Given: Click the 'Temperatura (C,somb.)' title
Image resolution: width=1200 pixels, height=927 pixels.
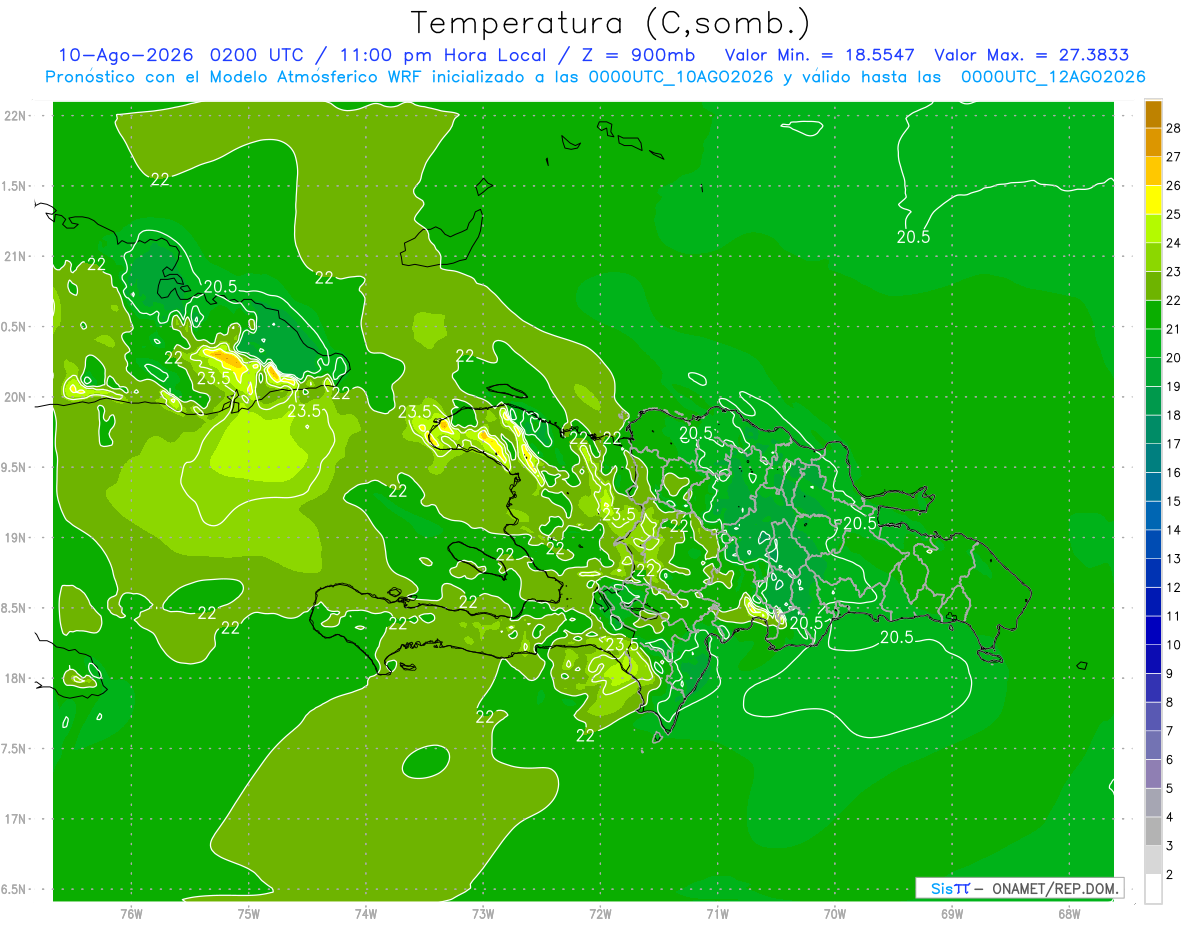Looking at the screenshot, I should point(610,22).
